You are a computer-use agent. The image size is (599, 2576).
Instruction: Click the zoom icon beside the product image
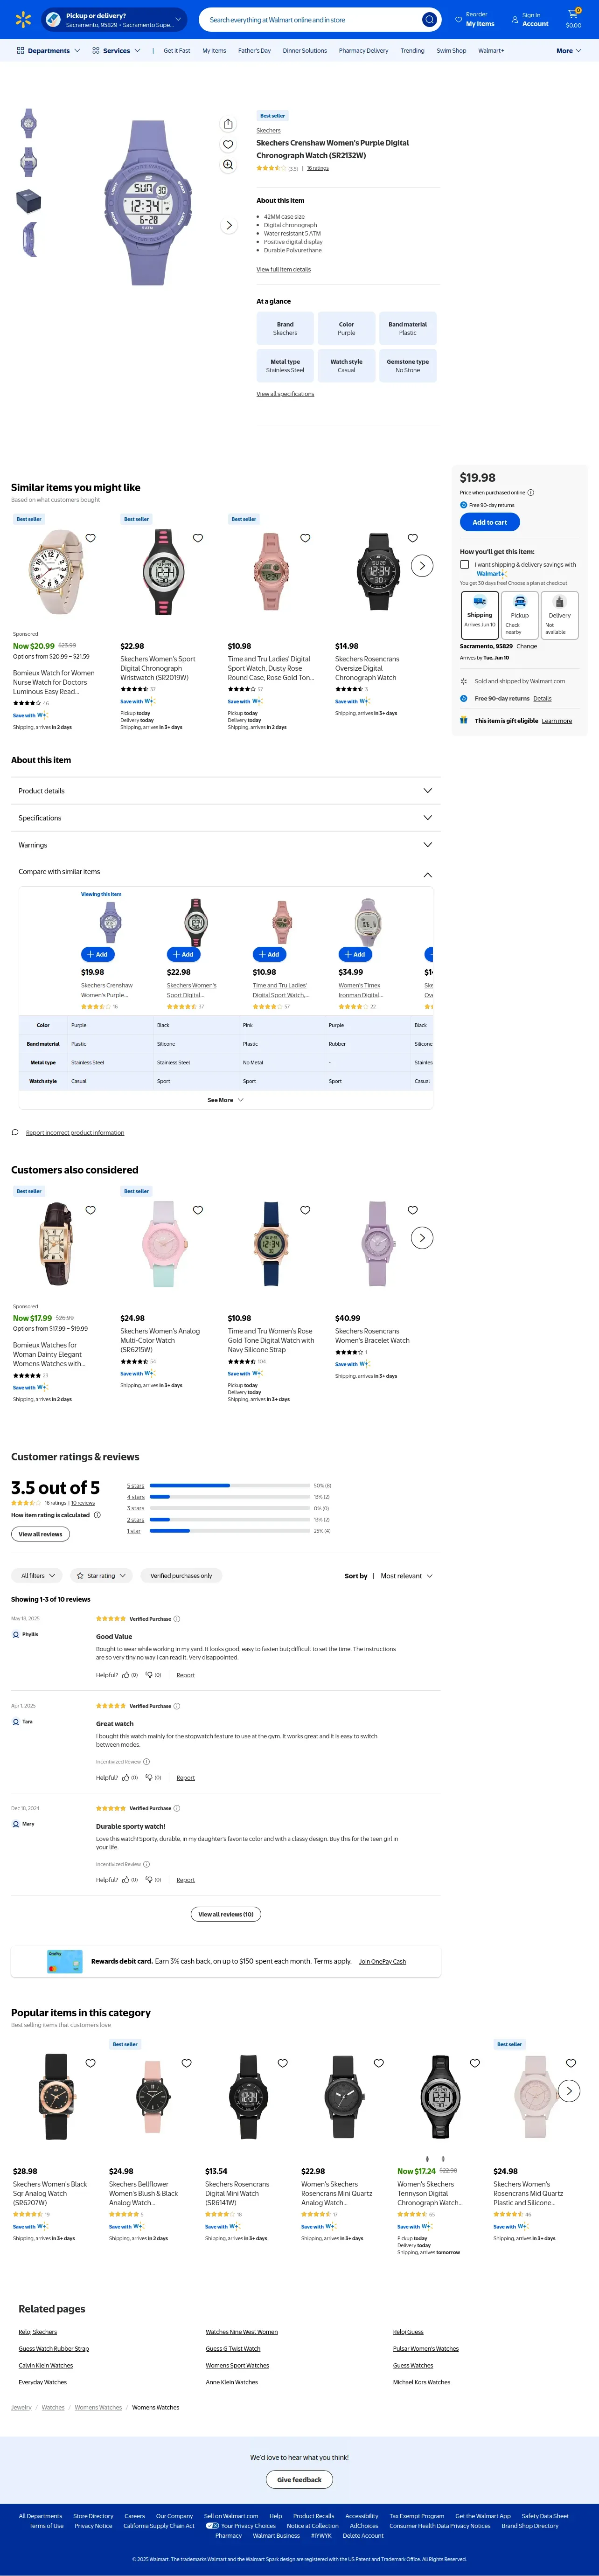click(228, 165)
